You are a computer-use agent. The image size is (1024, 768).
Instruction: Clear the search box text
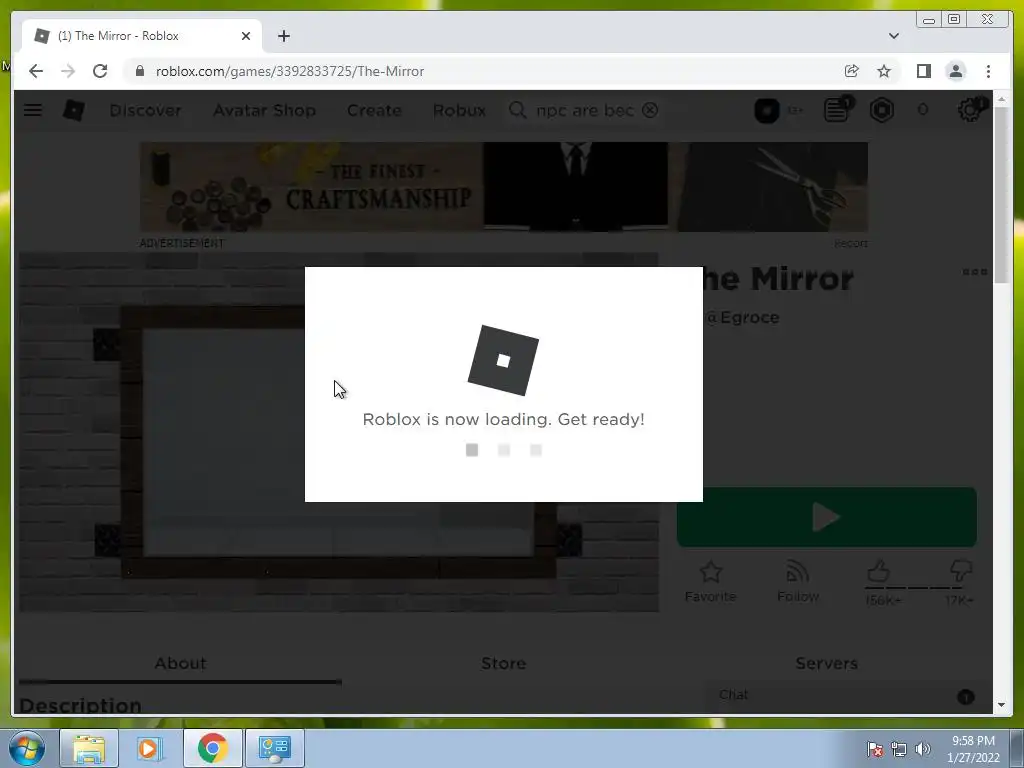point(650,110)
